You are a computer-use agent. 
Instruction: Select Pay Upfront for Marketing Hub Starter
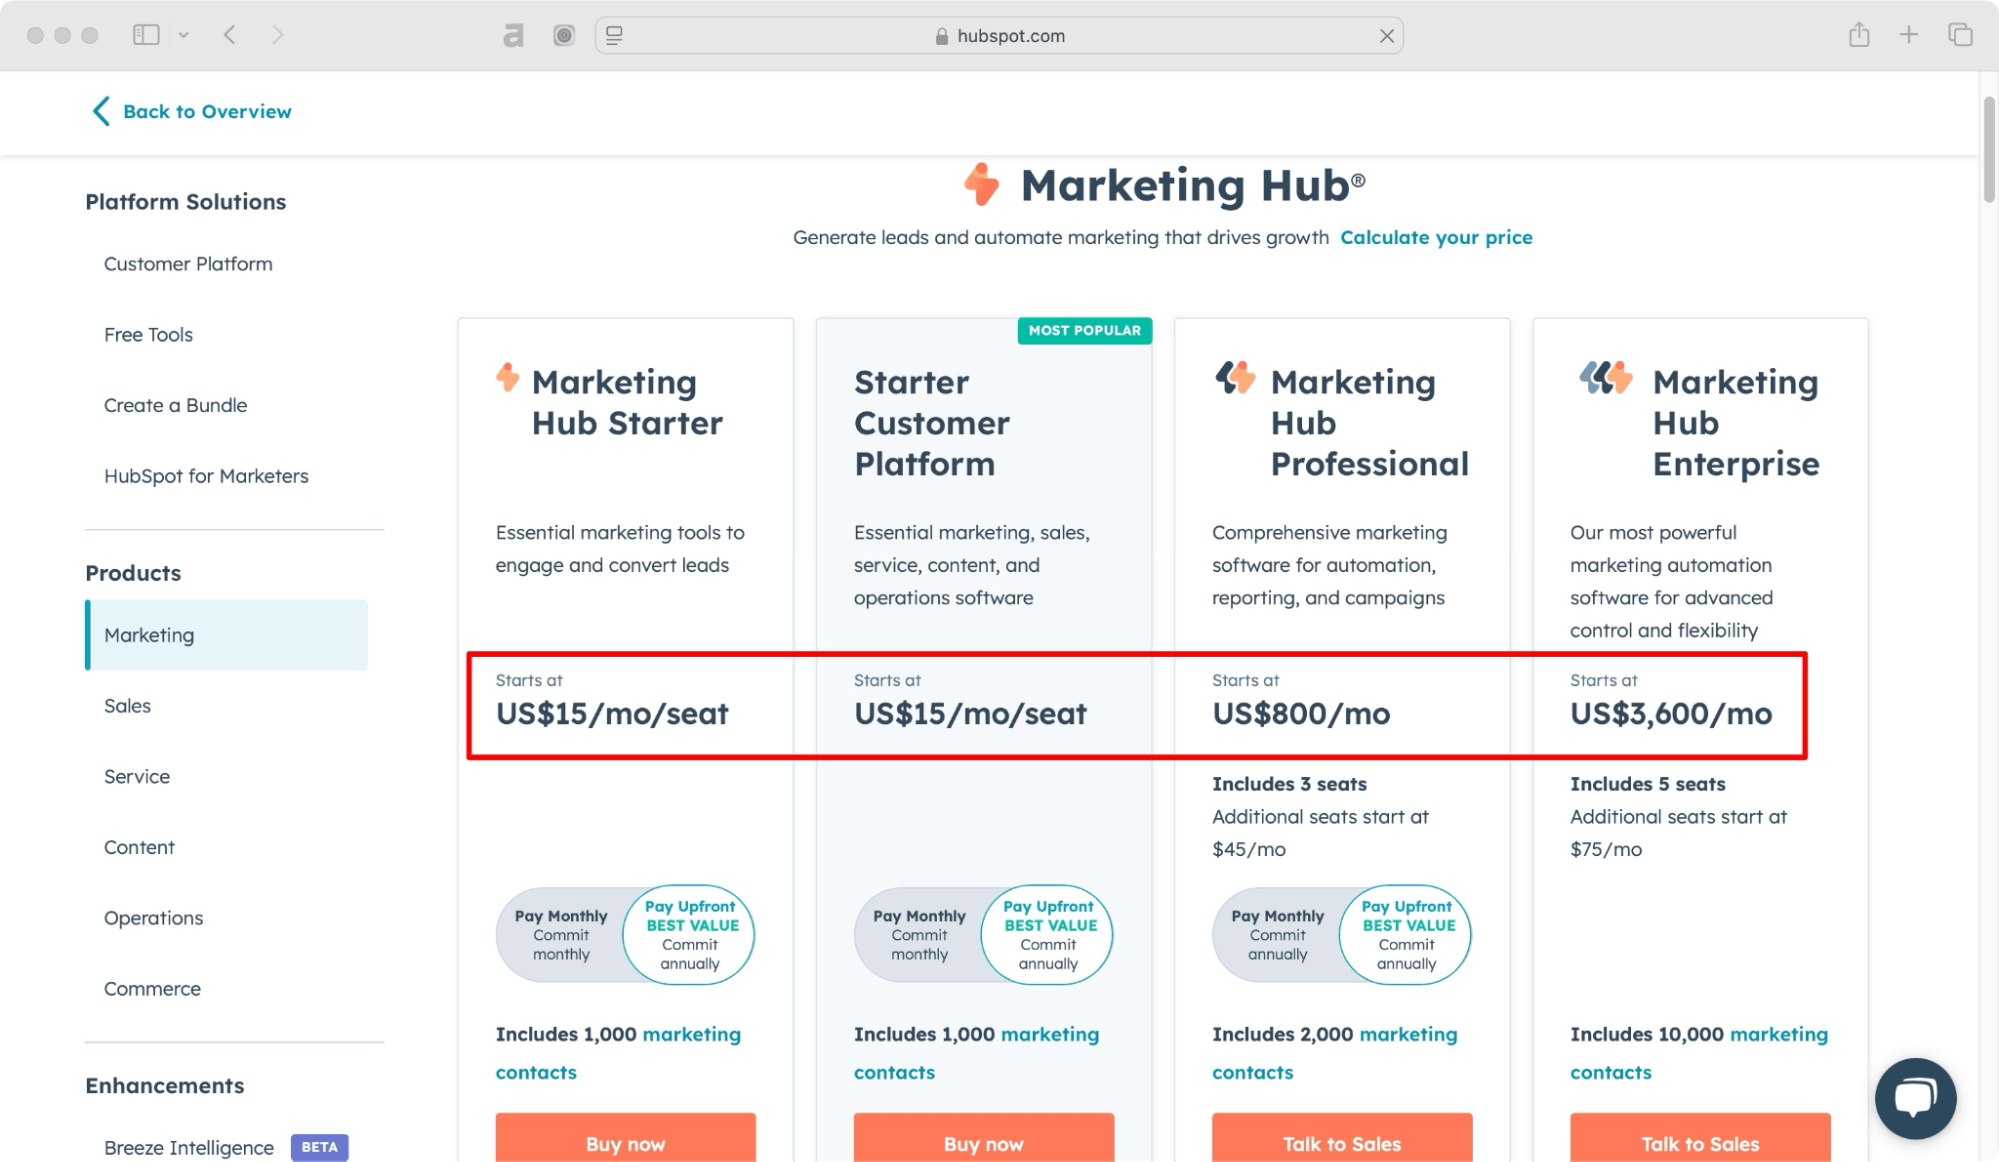click(690, 935)
